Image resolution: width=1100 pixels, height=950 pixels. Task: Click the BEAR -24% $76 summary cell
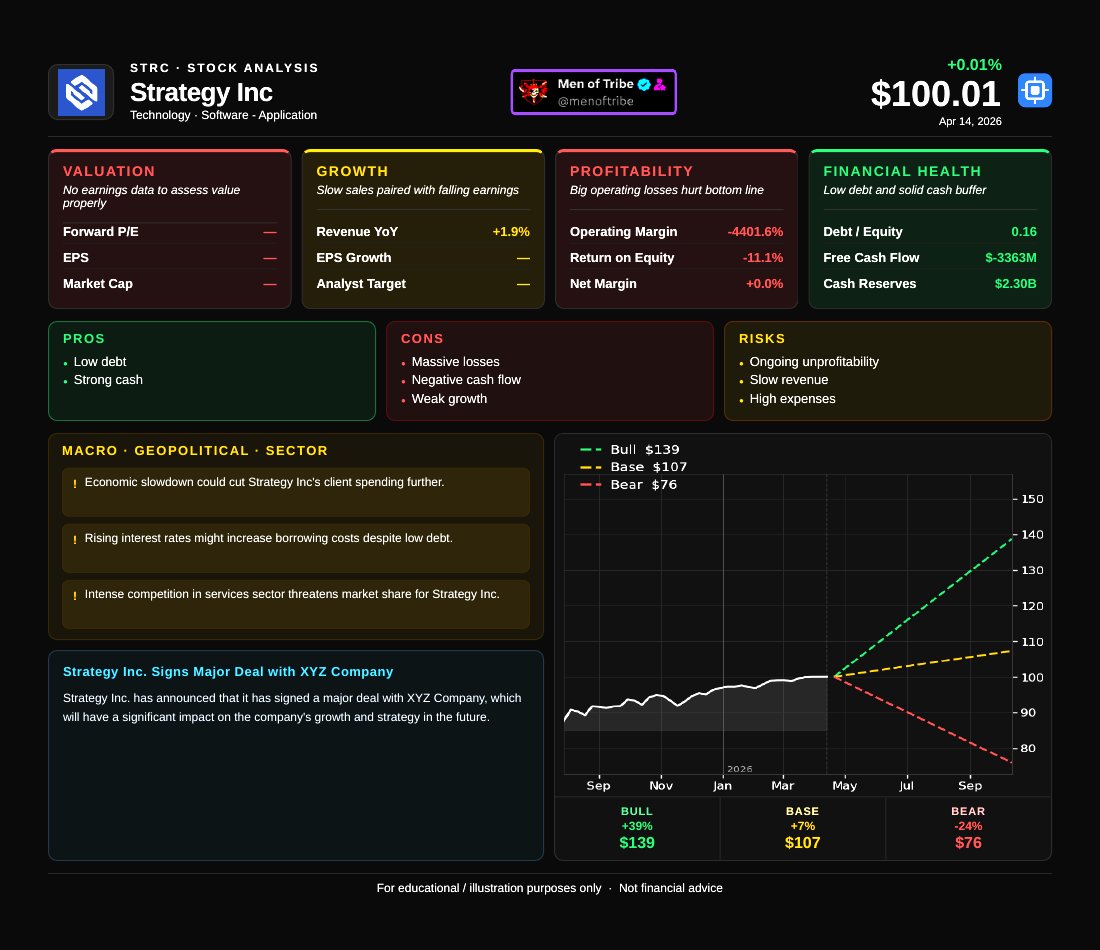[968, 829]
